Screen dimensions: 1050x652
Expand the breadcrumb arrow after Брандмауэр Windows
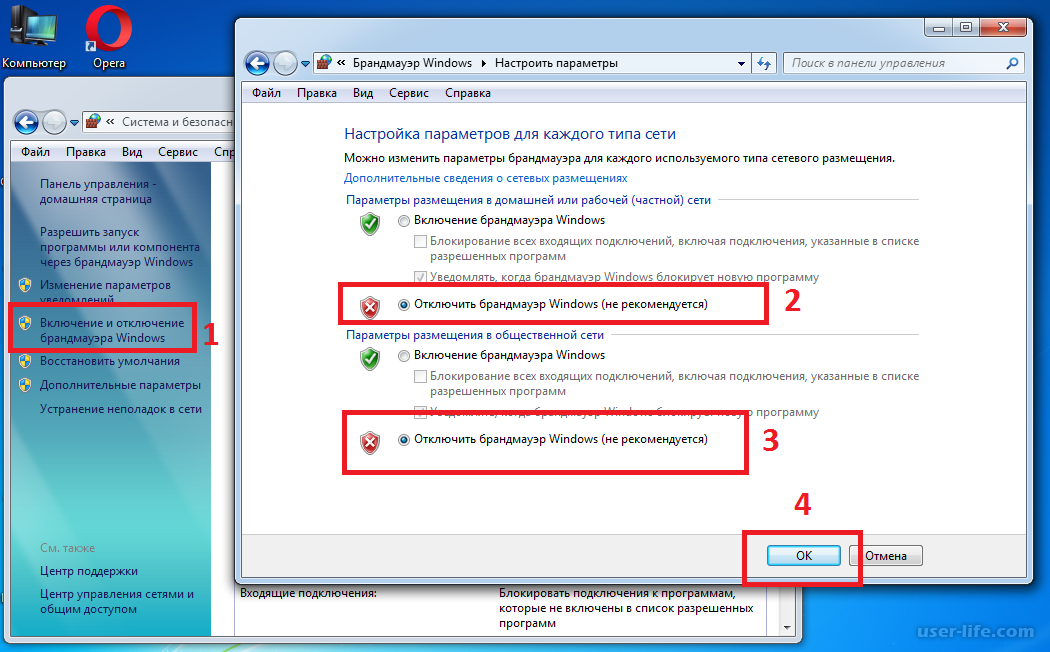pyautogui.click(x=484, y=63)
